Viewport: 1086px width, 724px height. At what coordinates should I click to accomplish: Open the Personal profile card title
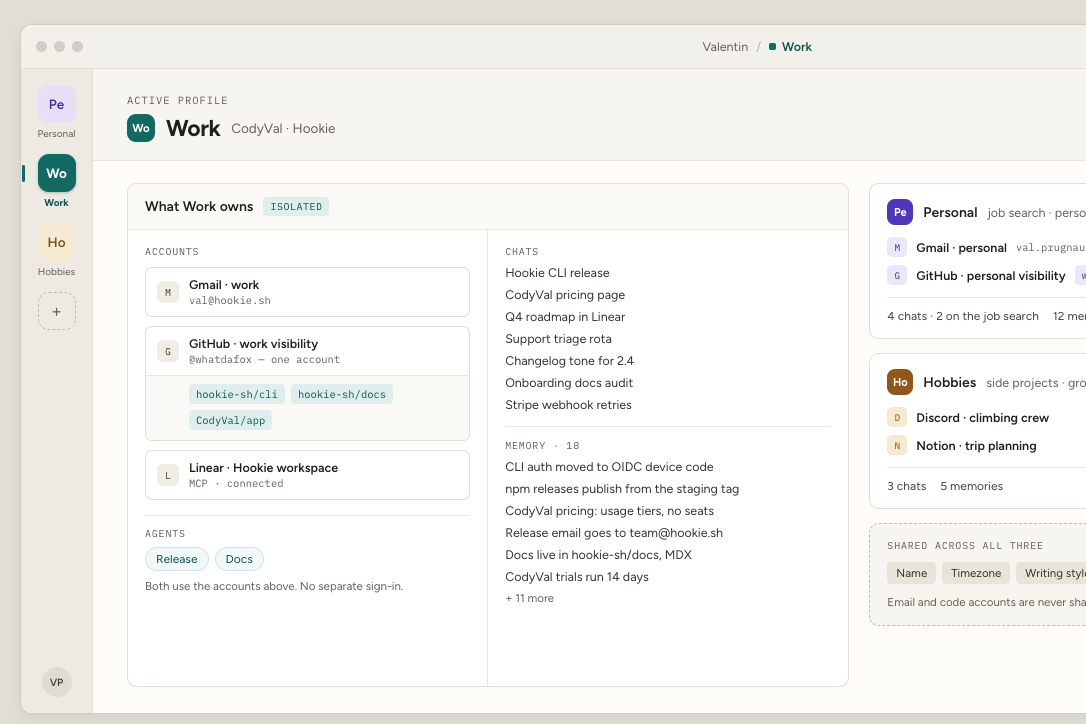point(950,212)
